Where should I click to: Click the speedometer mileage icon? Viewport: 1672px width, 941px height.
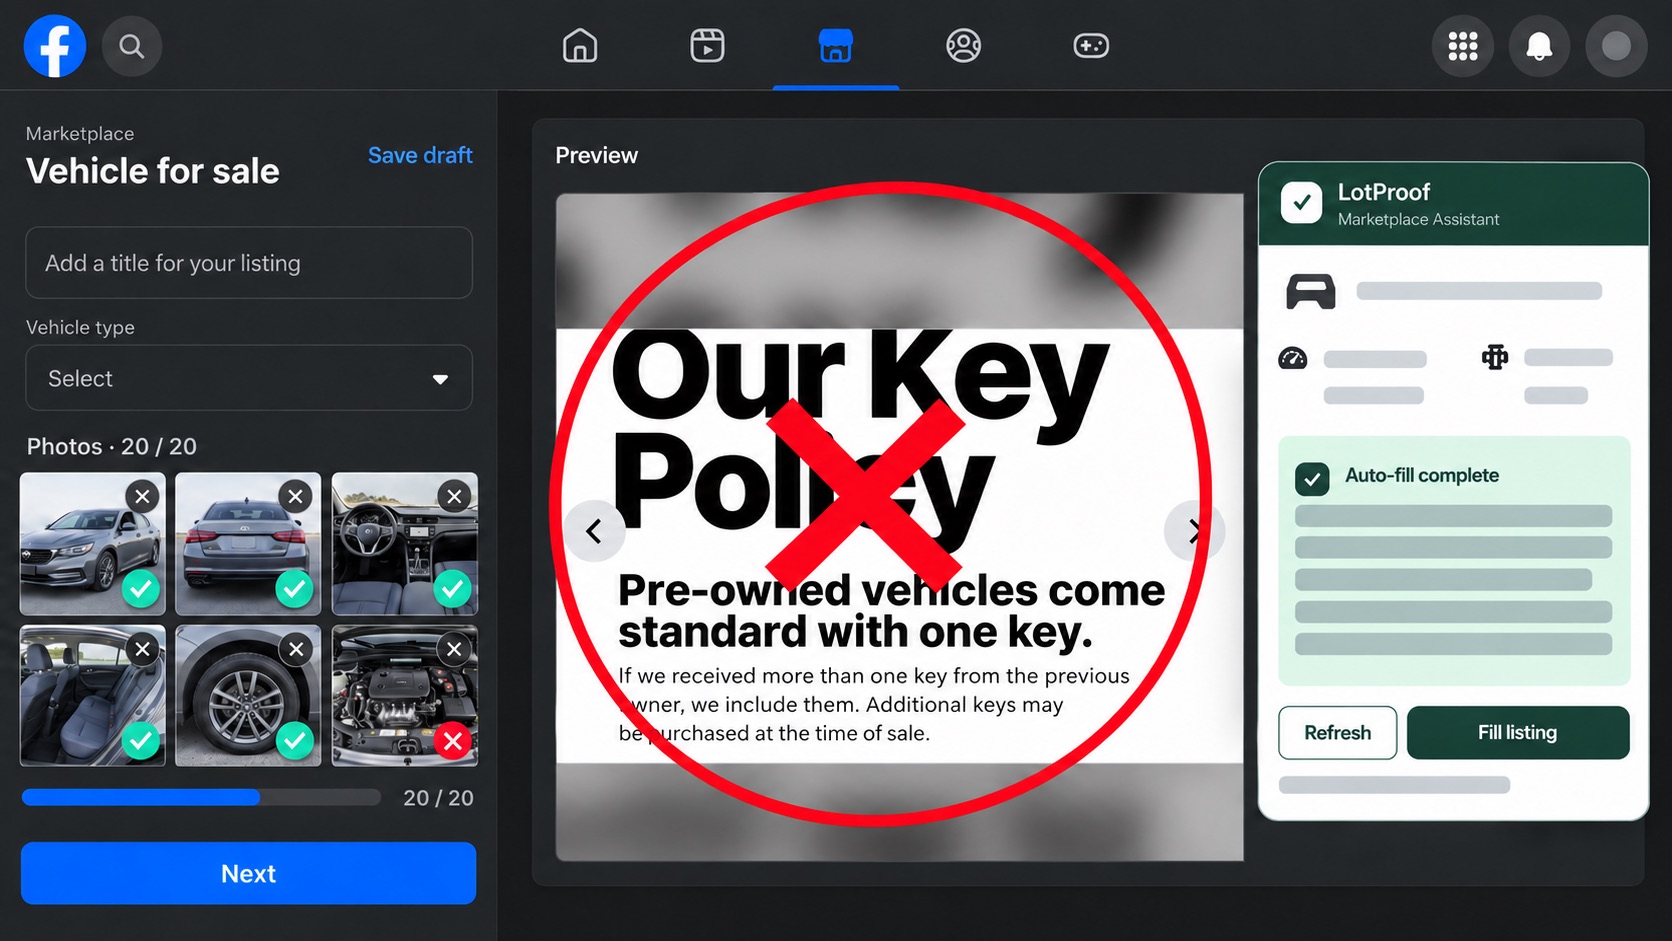[x=1293, y=358]
